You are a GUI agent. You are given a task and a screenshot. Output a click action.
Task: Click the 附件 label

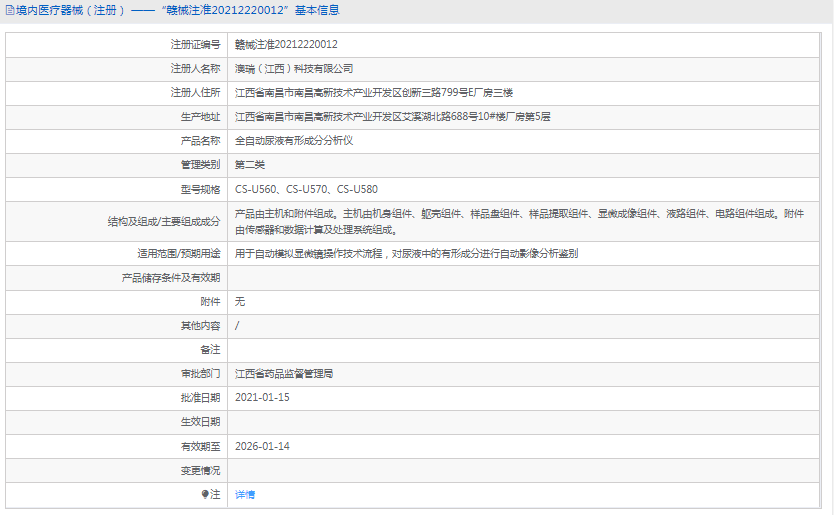pyautogui.click(x=210, y=302)
